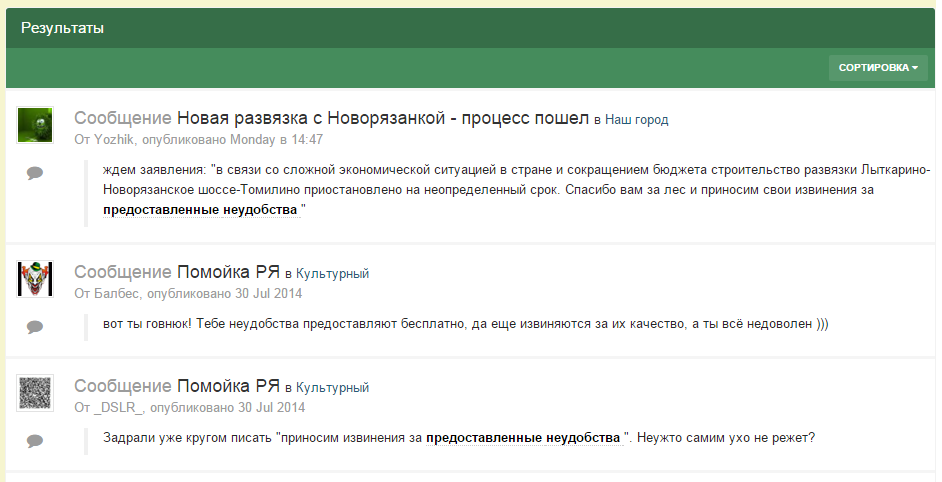Click the author name _DSLR_

tap(118, 407)
